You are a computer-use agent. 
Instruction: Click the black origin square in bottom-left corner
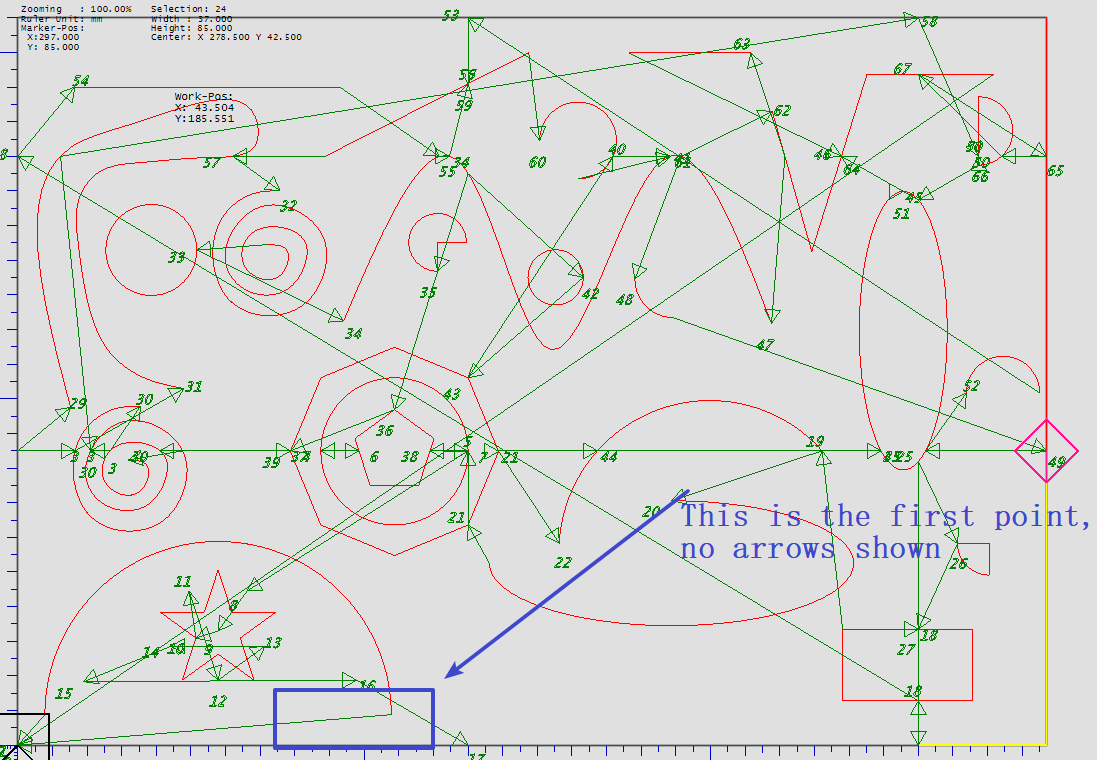point(24,735)
